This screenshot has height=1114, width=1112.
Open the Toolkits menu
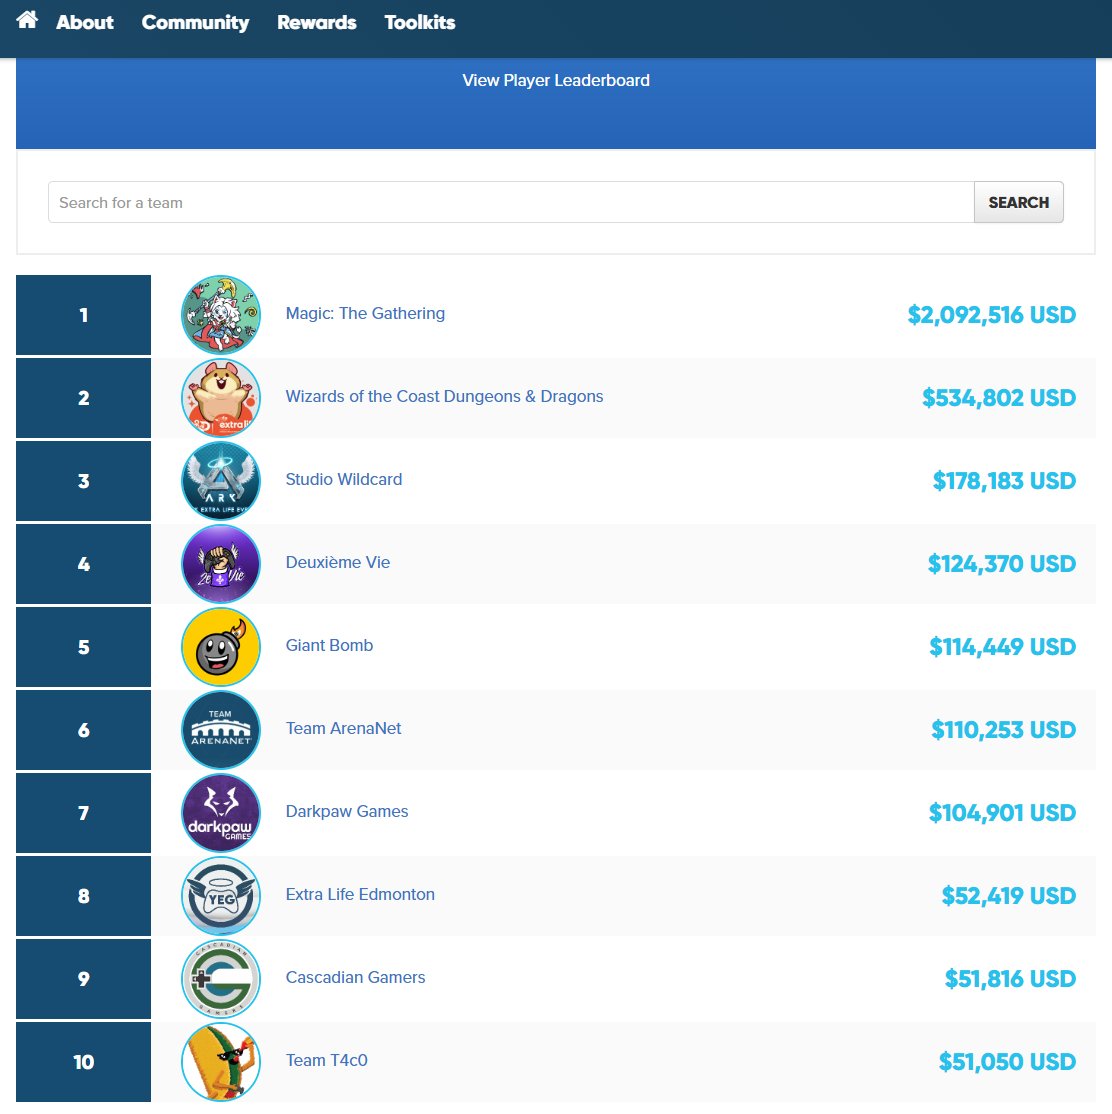point(420,23)
